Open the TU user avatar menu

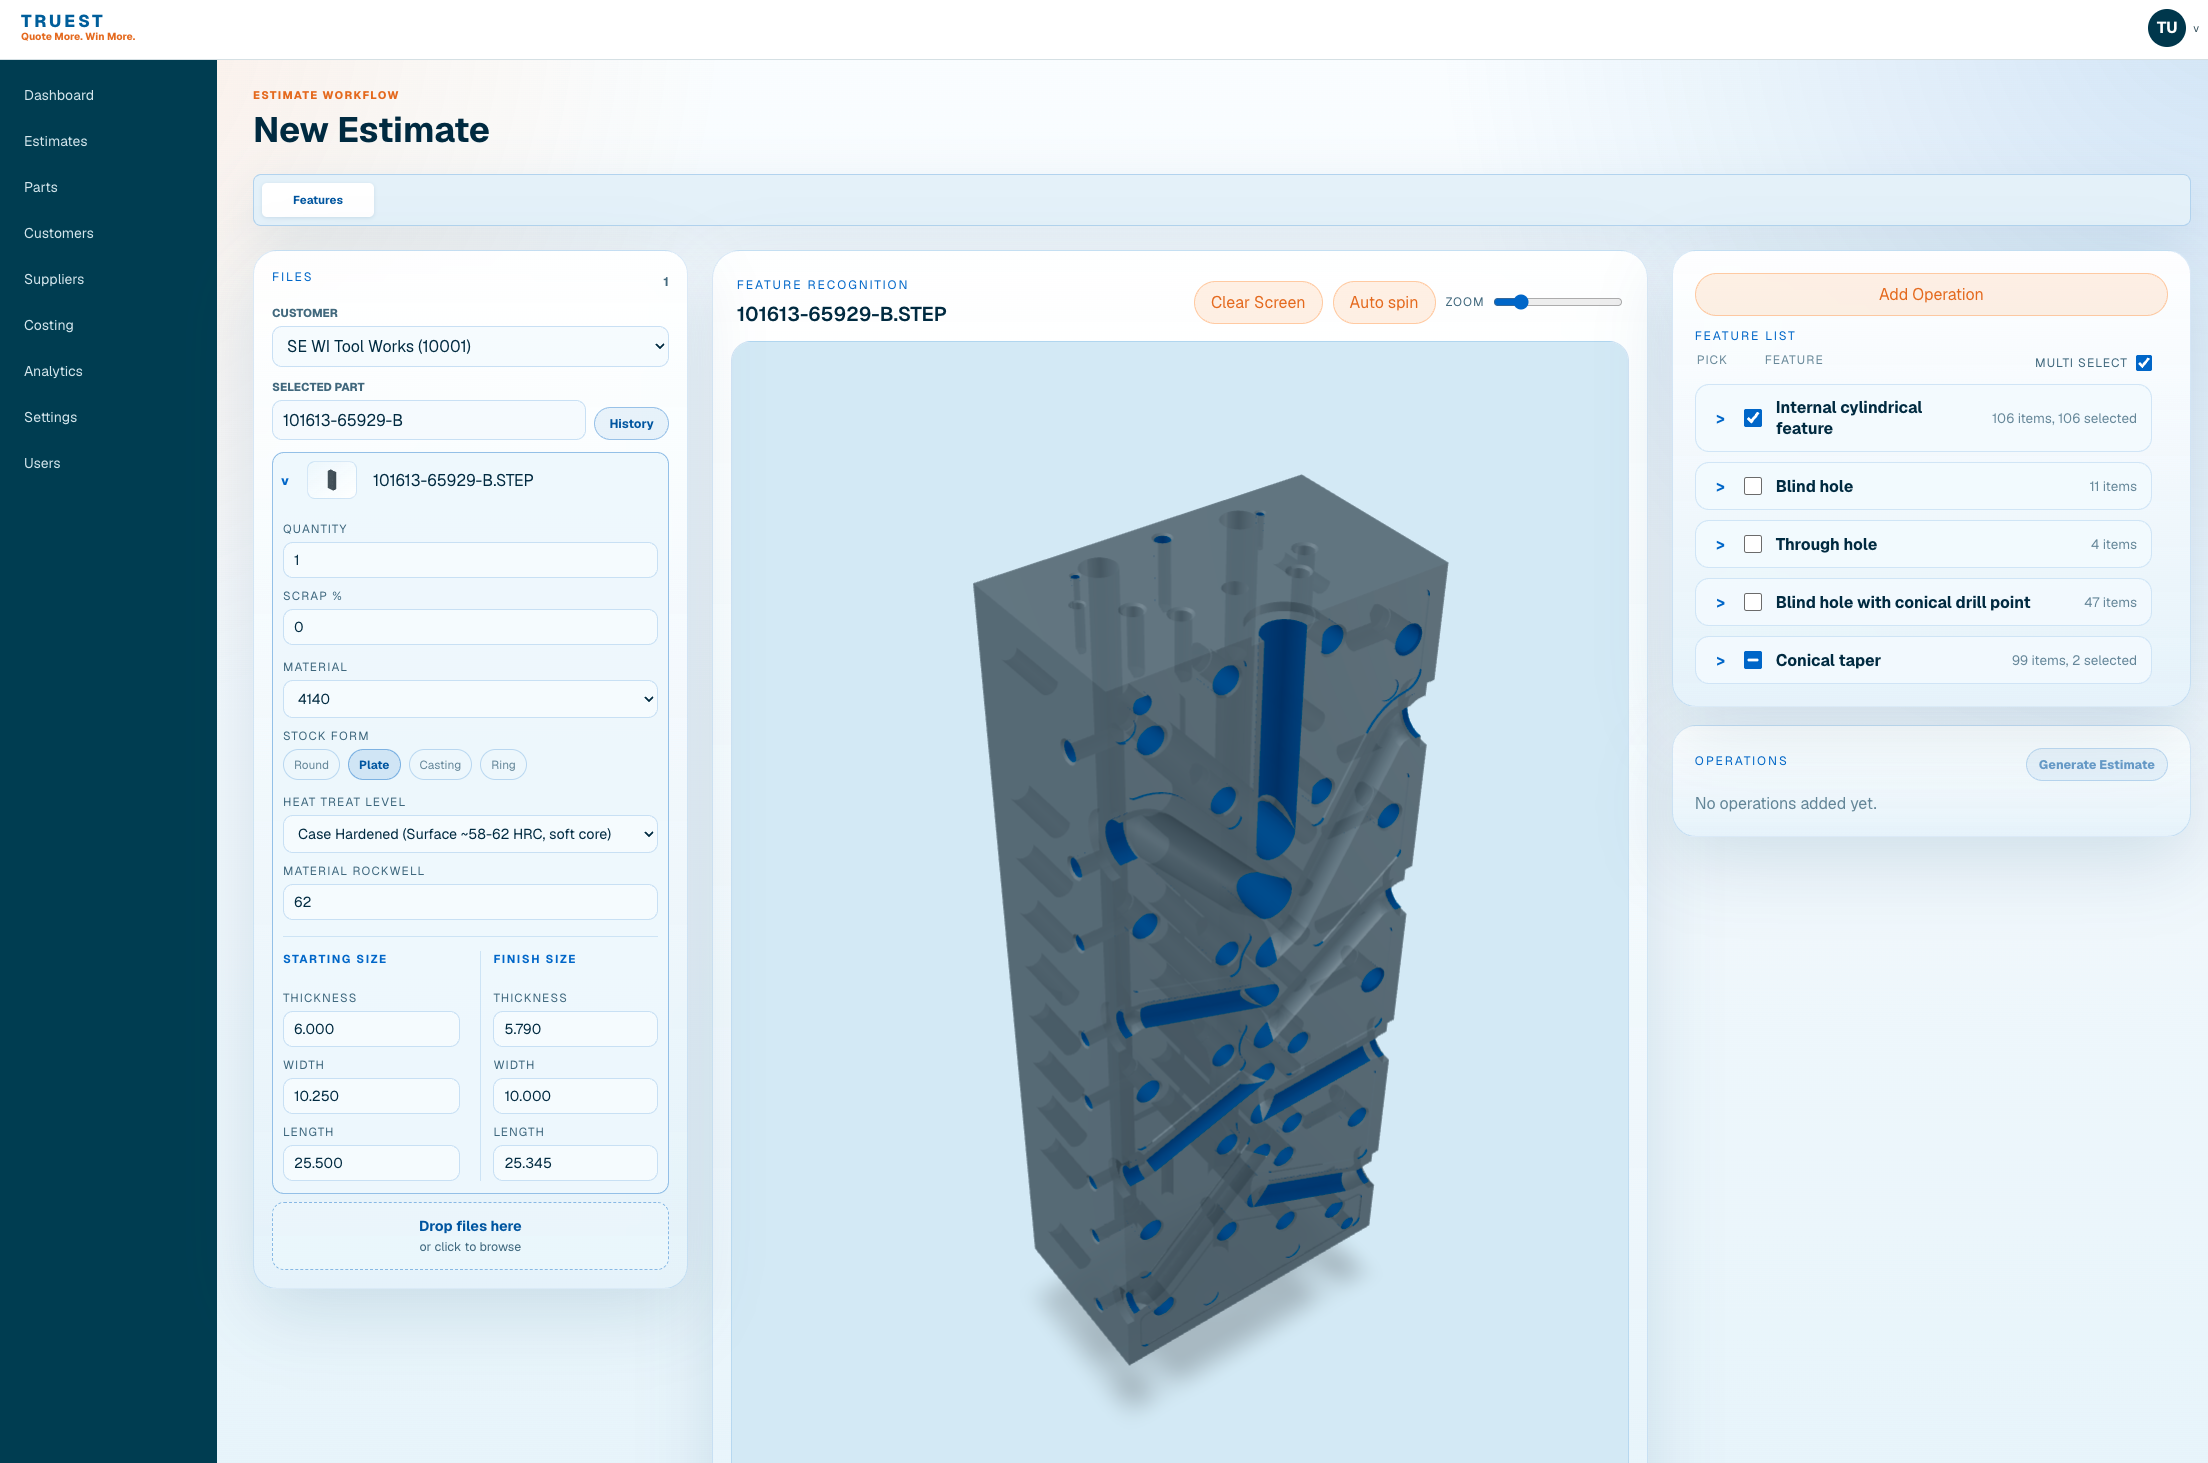coord(2166,28)
